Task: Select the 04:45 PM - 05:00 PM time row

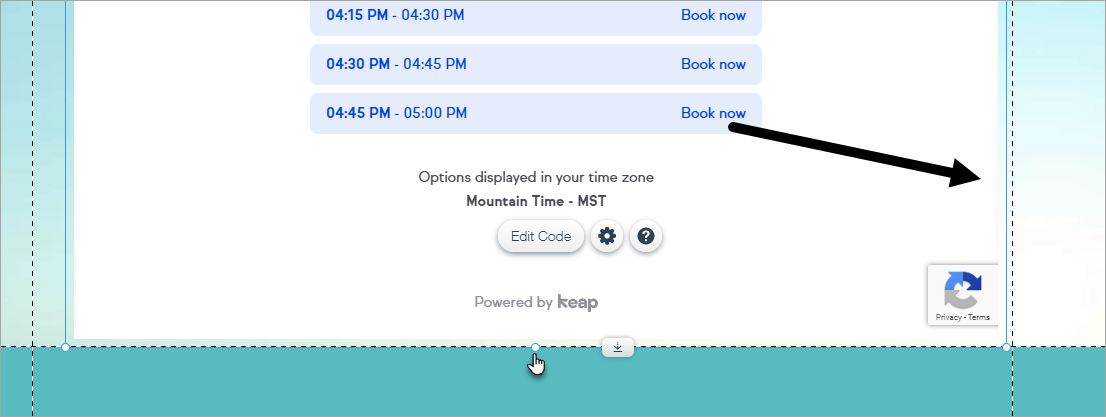Action: point(536,114)
